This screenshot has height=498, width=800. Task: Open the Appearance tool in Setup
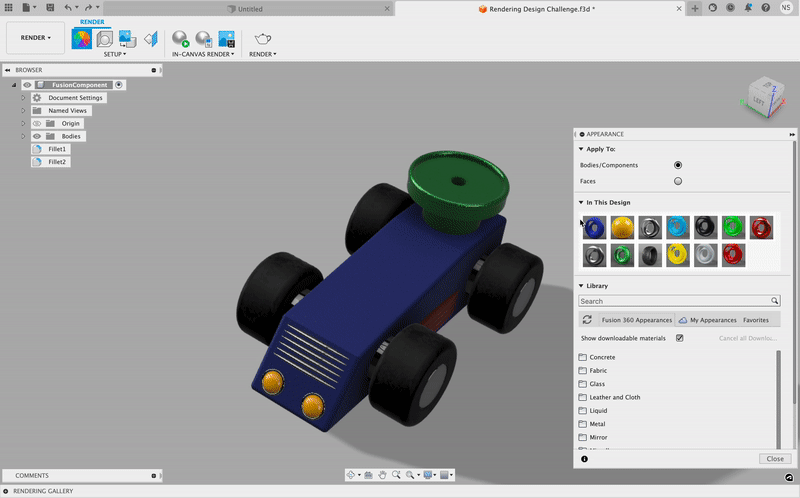point(82,39)
